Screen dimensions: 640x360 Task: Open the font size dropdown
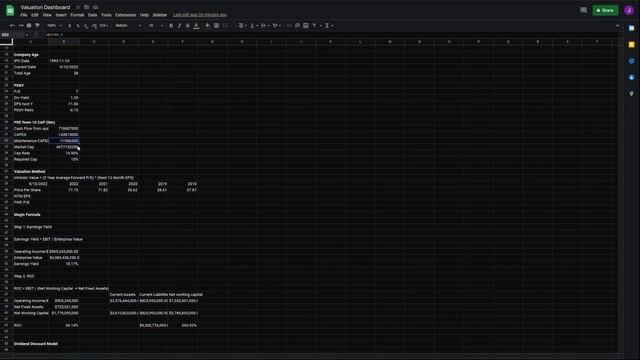click(x=155, y=26)
